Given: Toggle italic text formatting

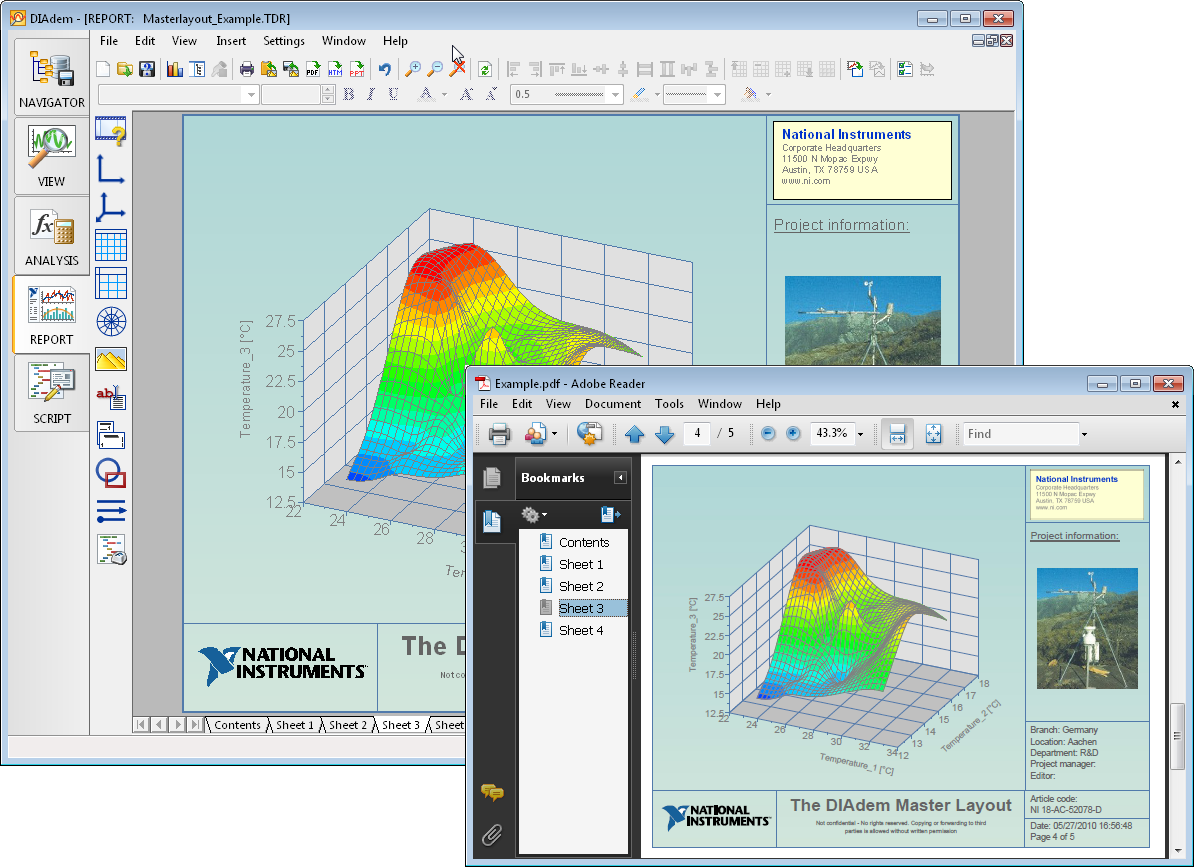Looking at the screenshot, I should tap(370, 94).
